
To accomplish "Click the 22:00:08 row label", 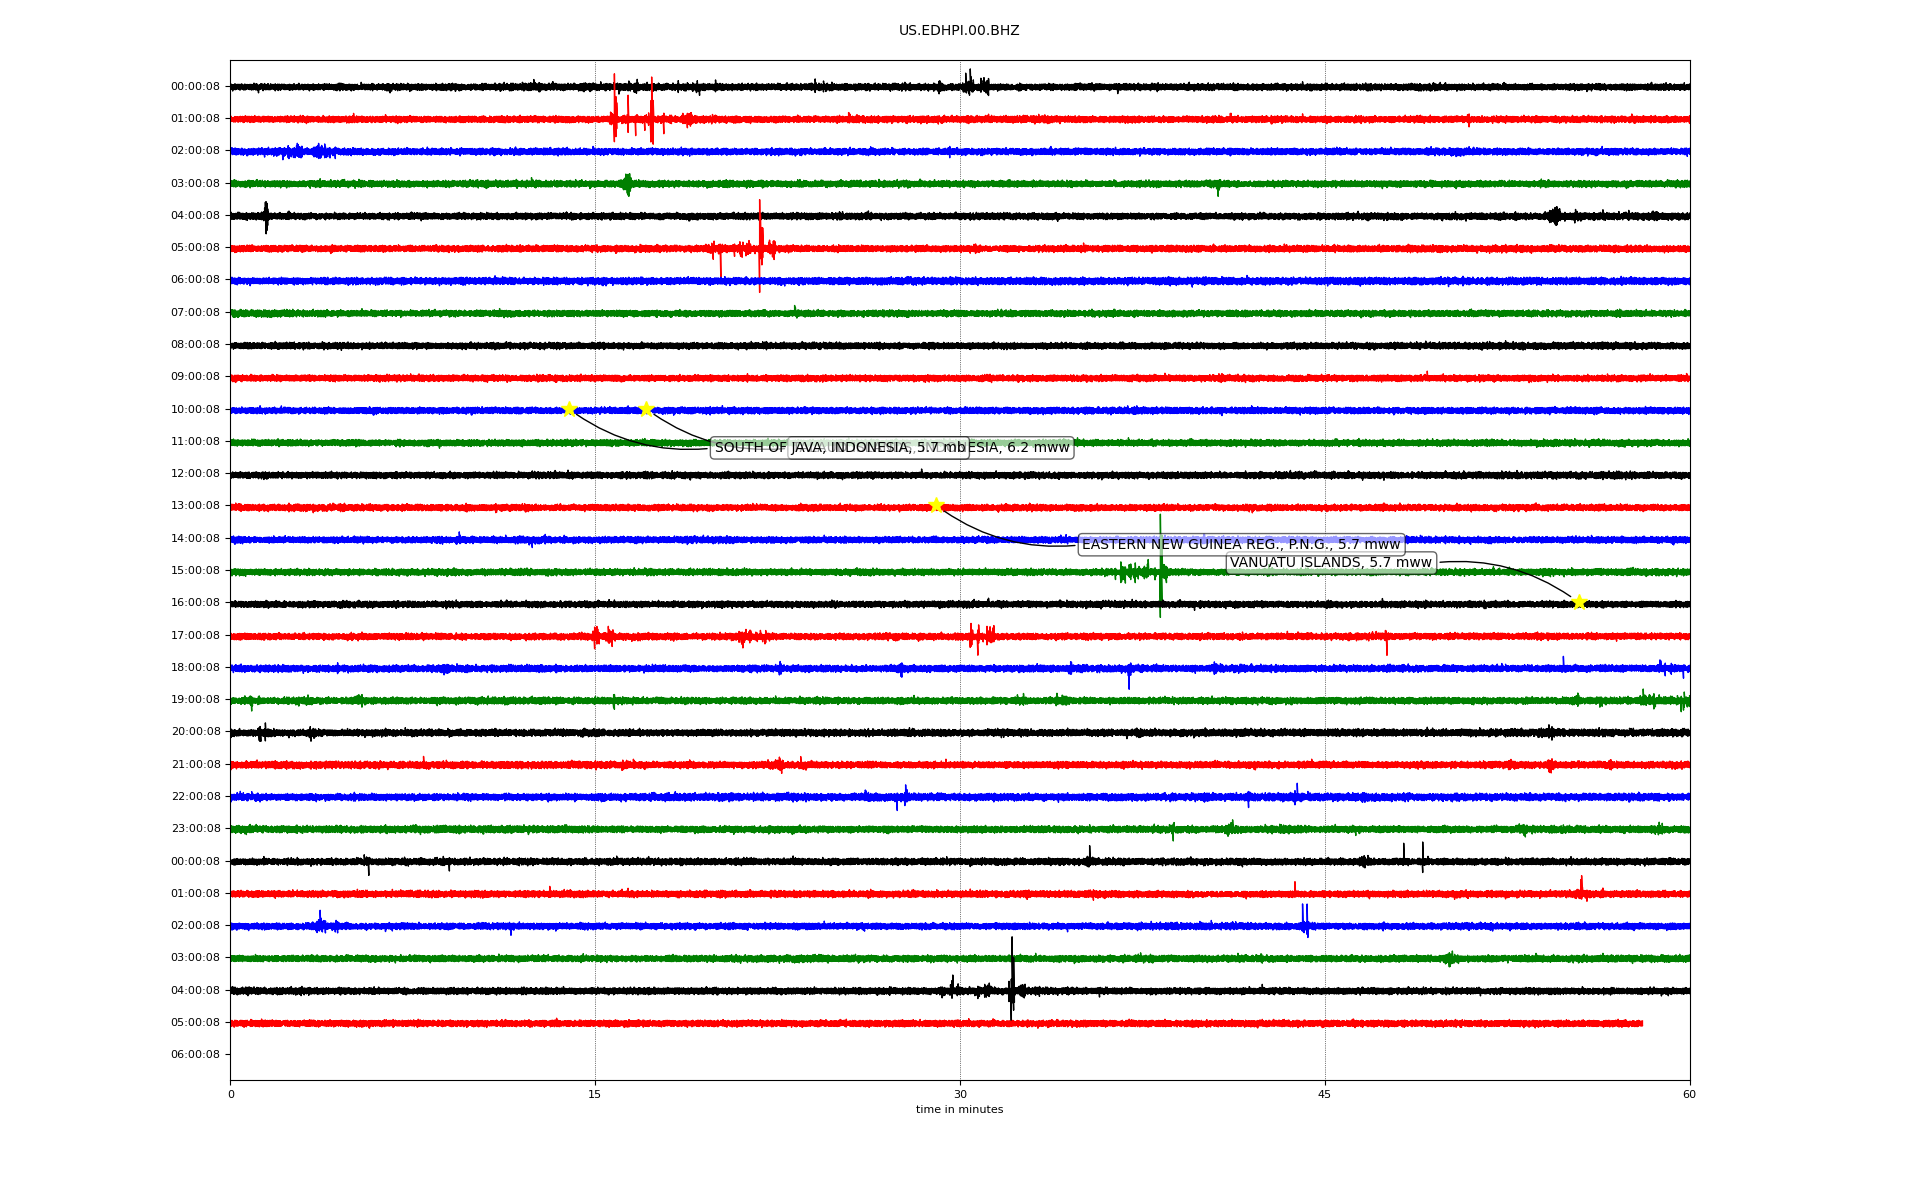I will 195,796.
